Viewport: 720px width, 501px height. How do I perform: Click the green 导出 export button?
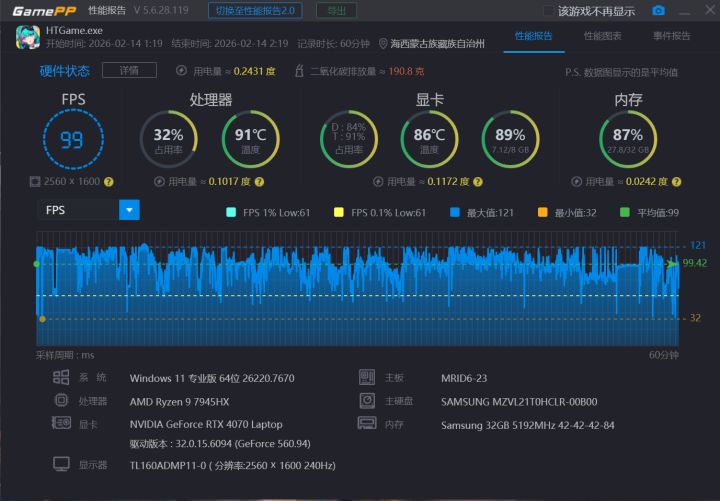point(336,11)
